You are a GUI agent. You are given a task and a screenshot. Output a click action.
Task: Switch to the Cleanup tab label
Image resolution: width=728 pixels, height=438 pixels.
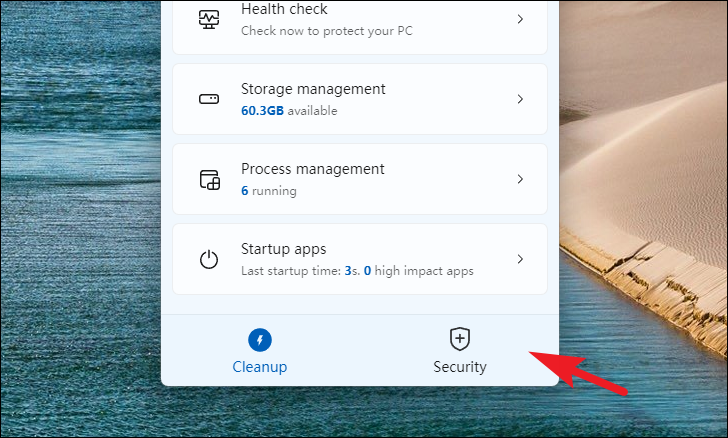click(260, 367)
